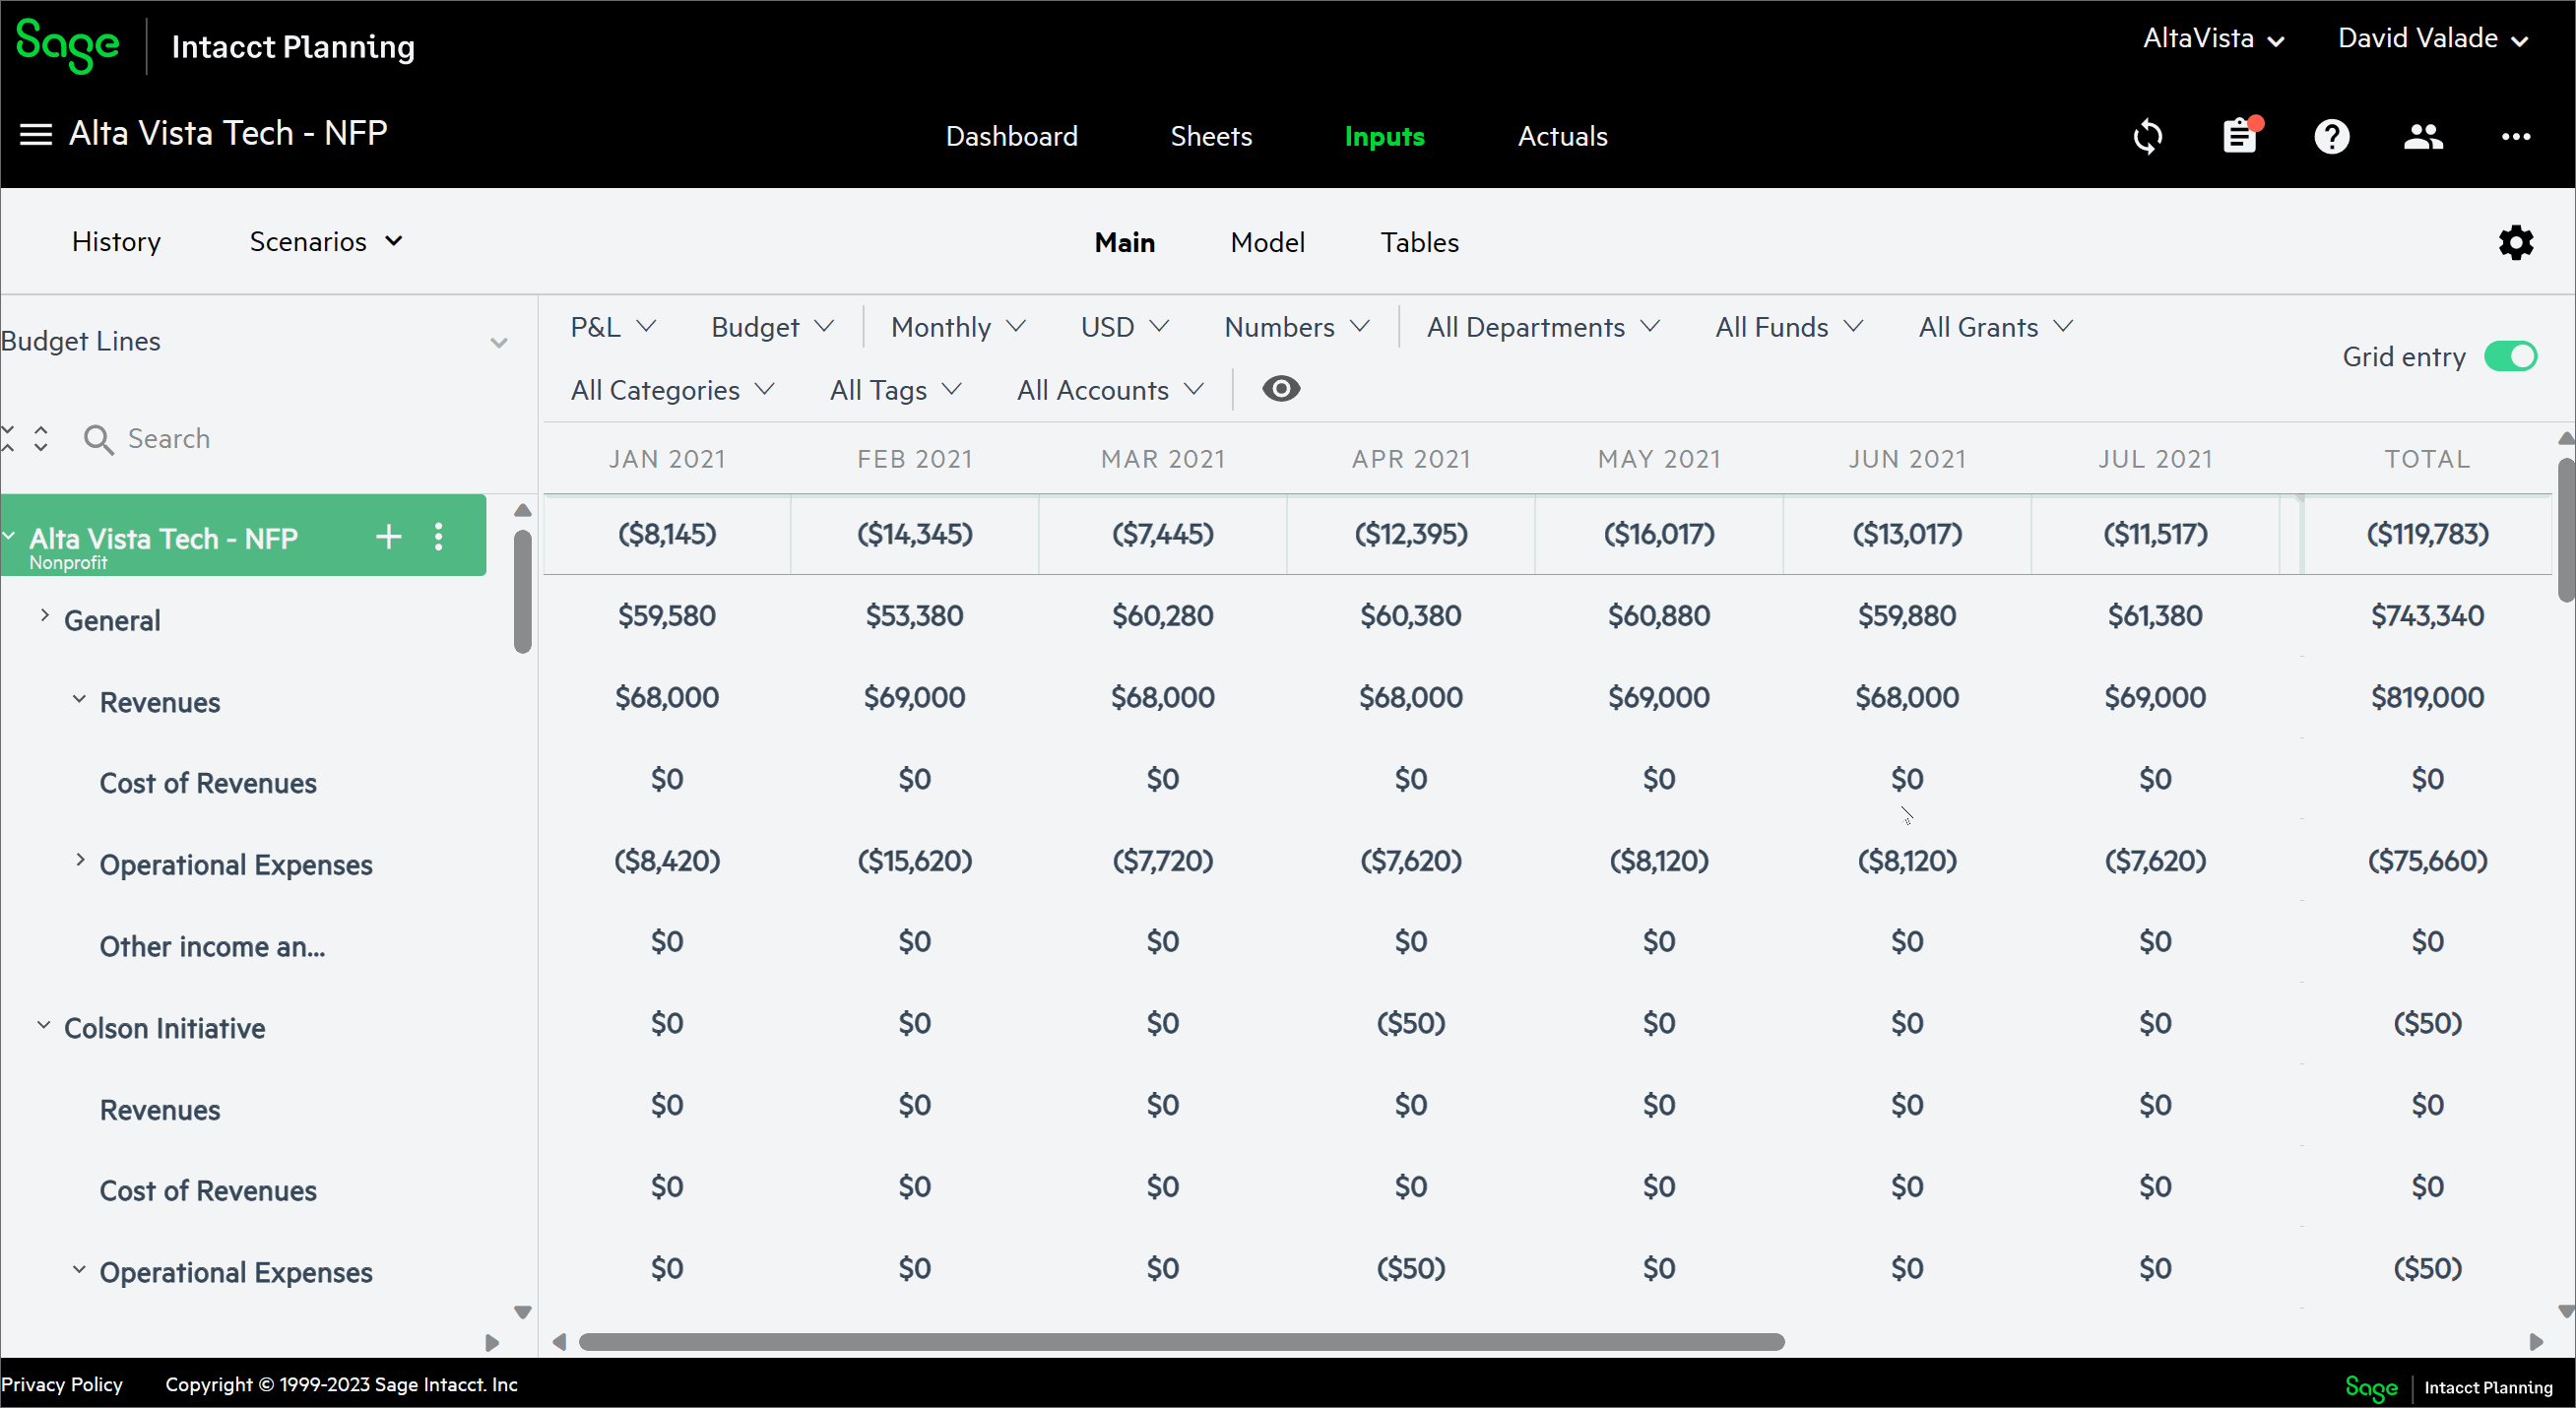
Task: Click the search magnifier icon
Action: tap(98, 439)
